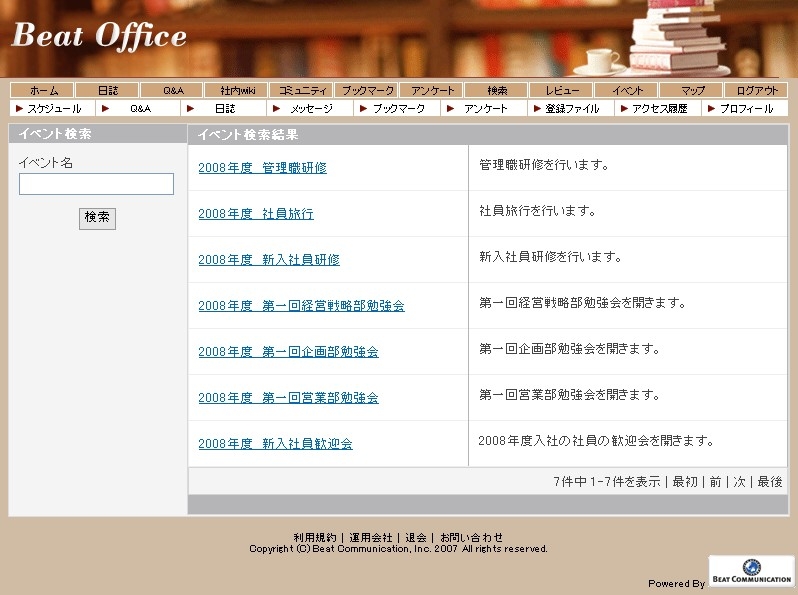The height and width of the screenshot is (595, 798).
Task: Open the 社内wiki tab
Action: [x=237, y=90]
